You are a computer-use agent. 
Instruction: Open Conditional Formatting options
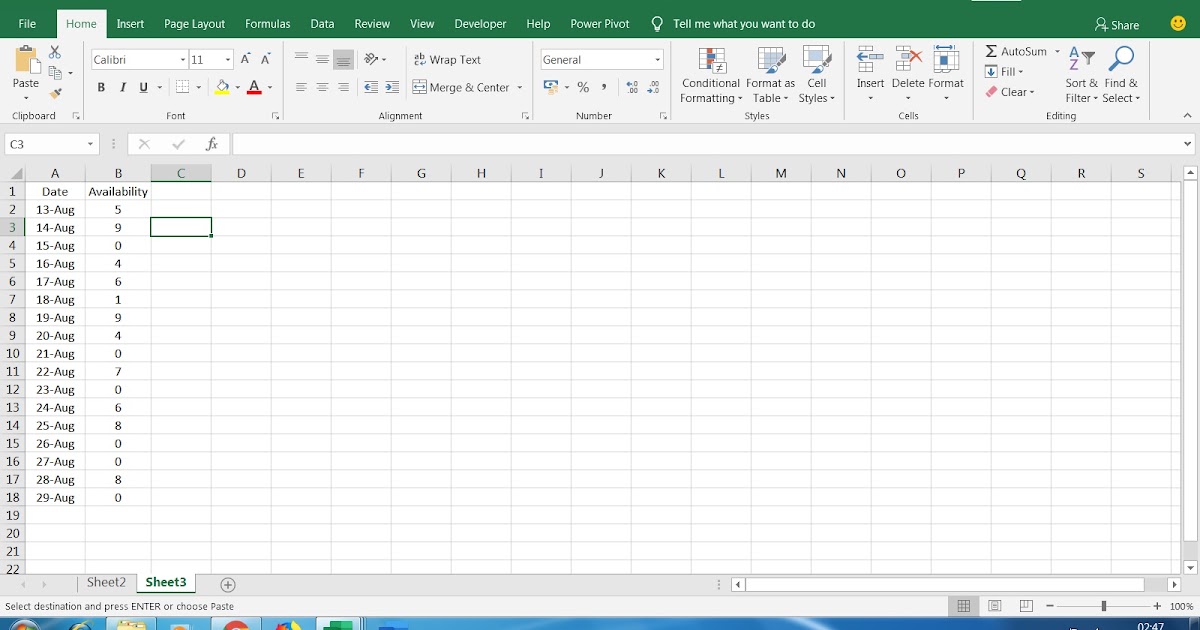pos(711,74)
